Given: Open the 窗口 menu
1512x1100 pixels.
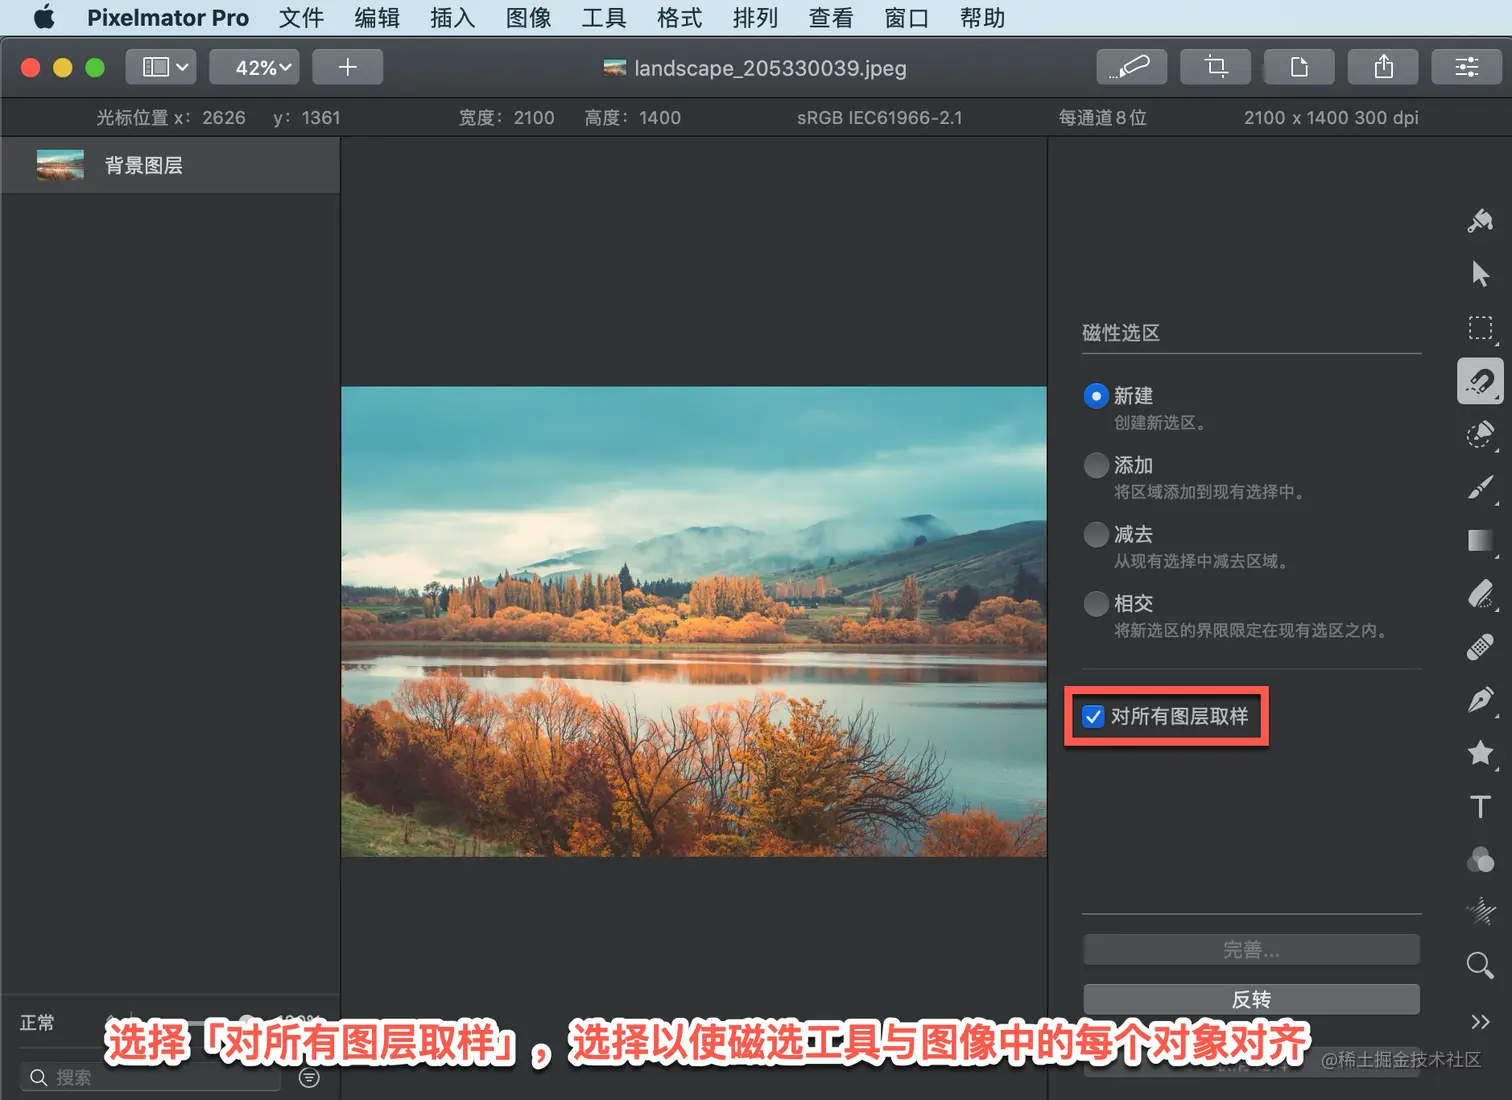Looking at the screenshot, I should pyautogui.click(x=907, y=18).
